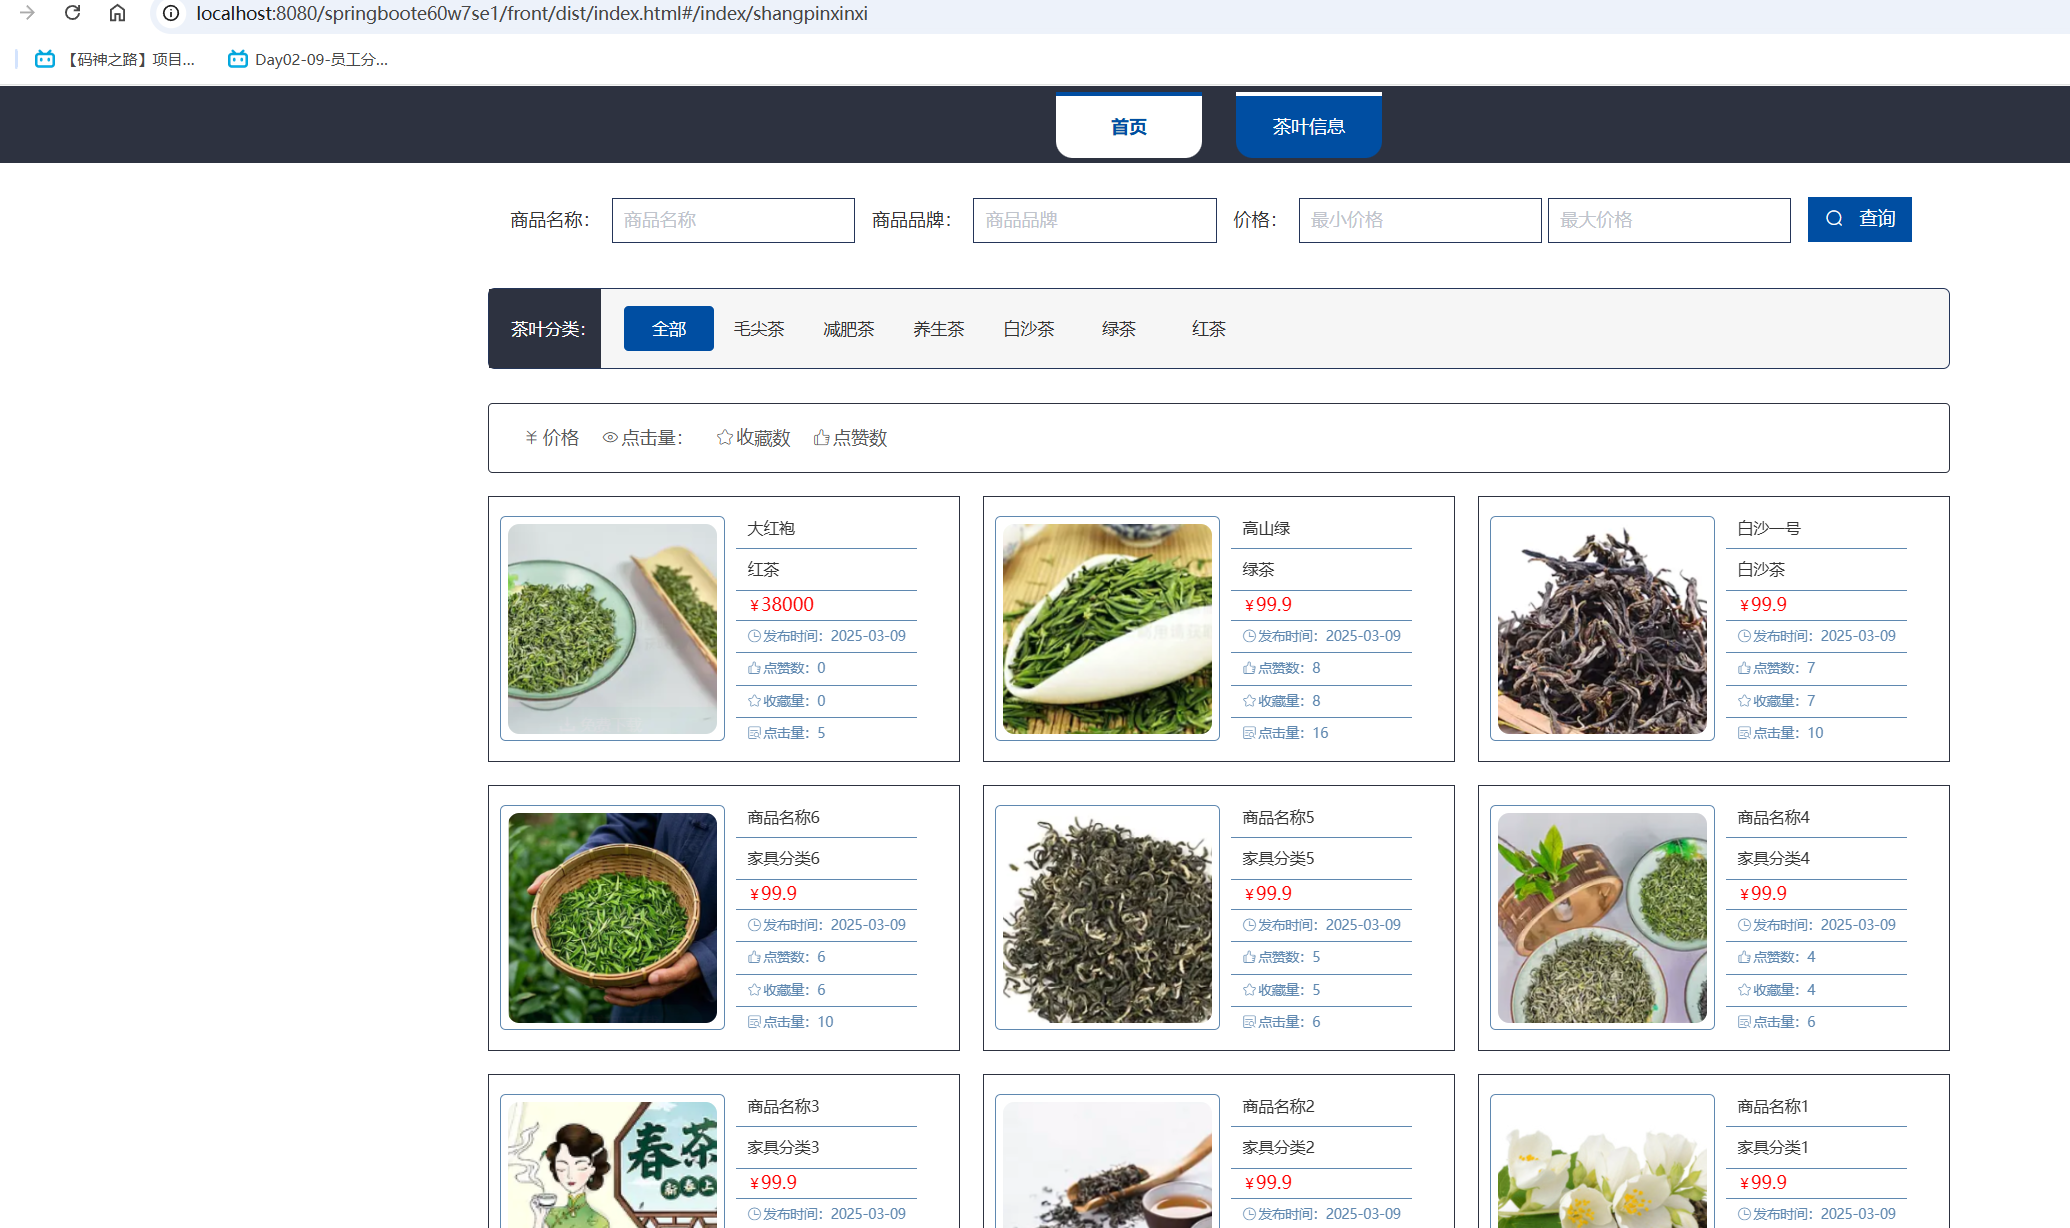
Task: Sort by price using yen icon
Action: coord(532,438)
